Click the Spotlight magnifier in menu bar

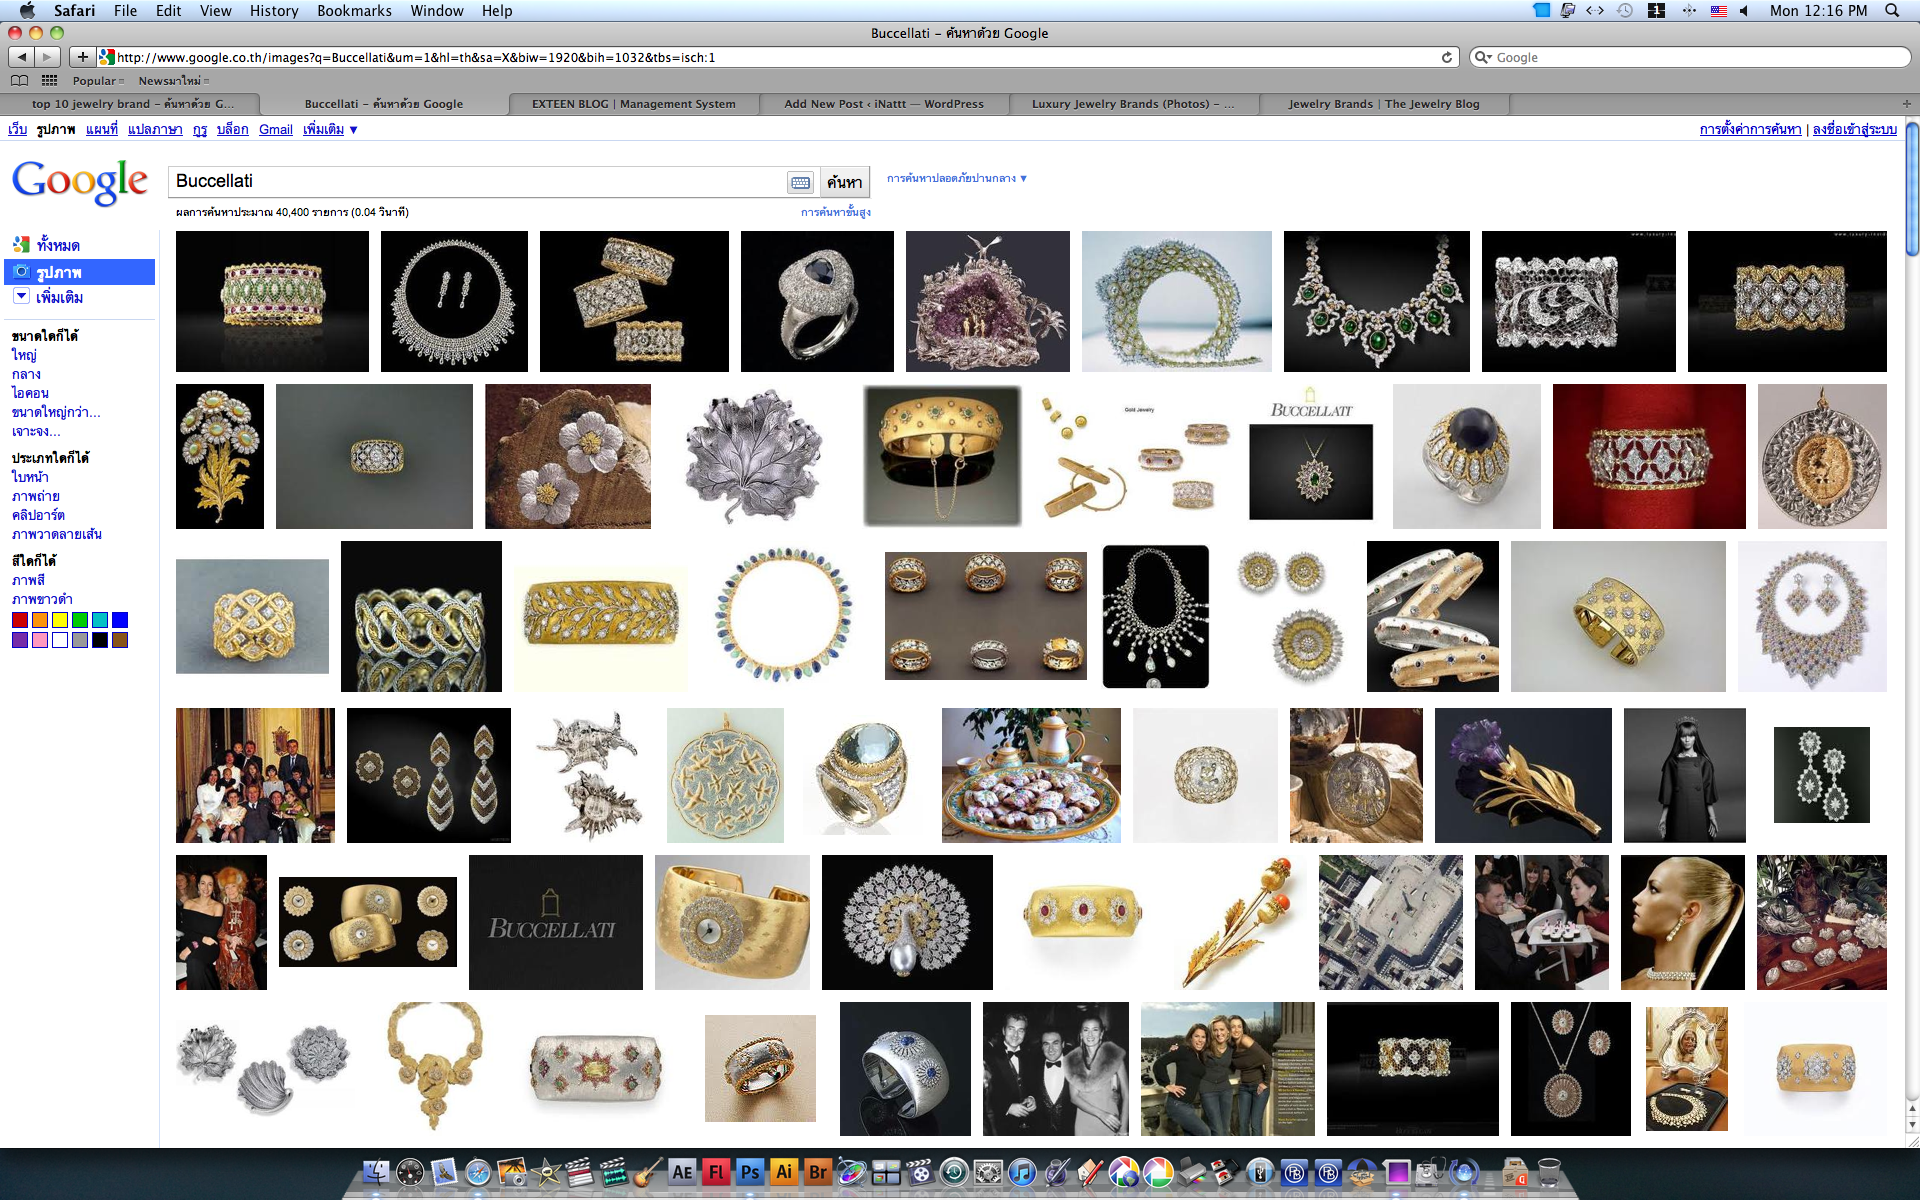click(1892, 10)
